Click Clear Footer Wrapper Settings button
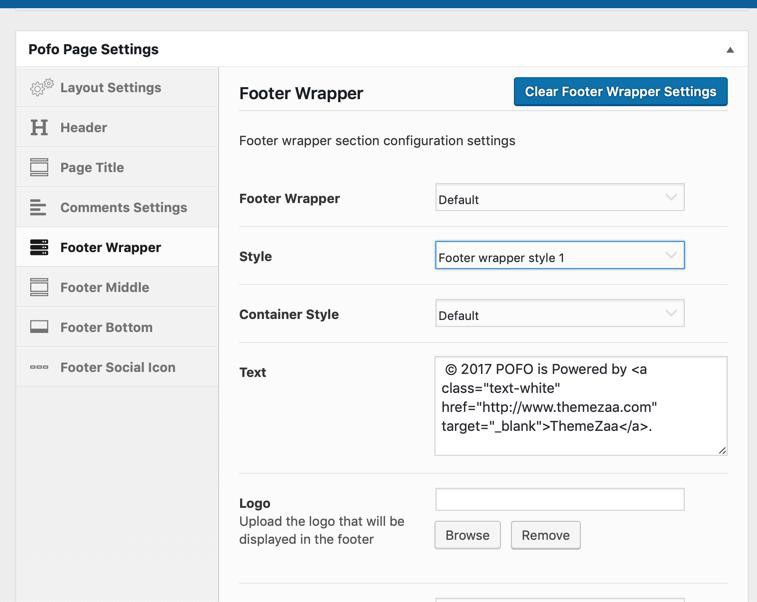The image size is (757, 602). (x=620, y=92)
